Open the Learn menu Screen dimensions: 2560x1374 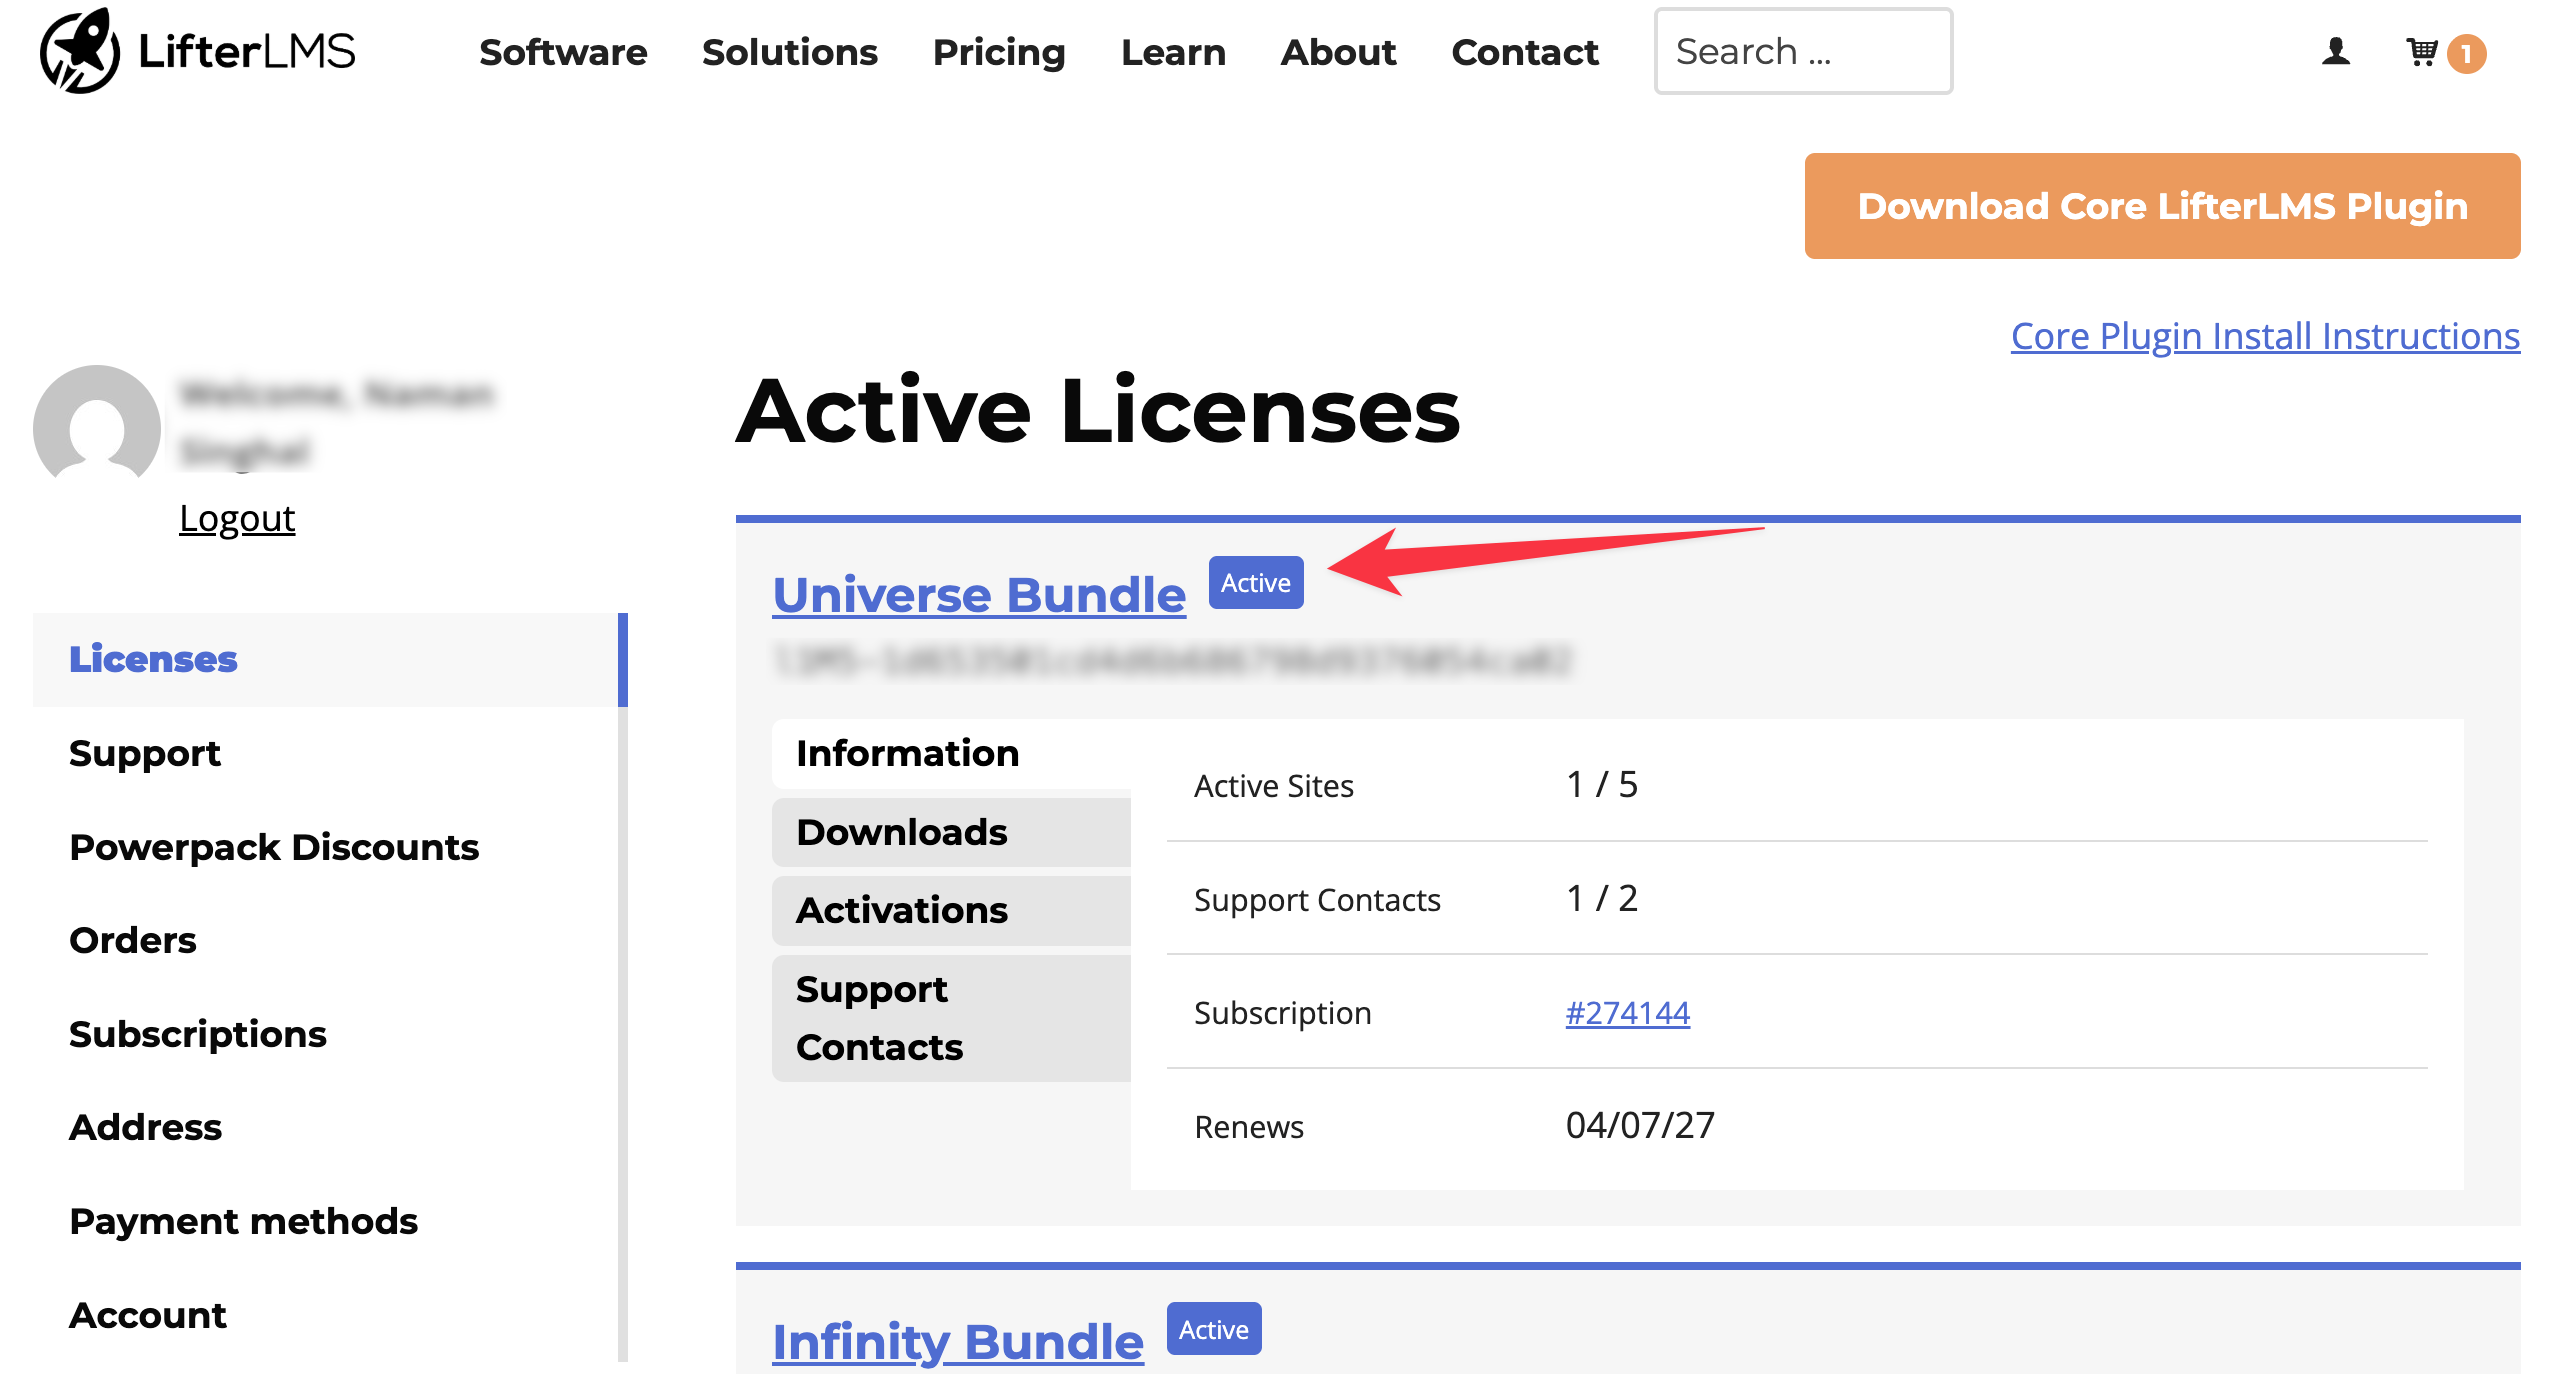[x=1173, y=51]
